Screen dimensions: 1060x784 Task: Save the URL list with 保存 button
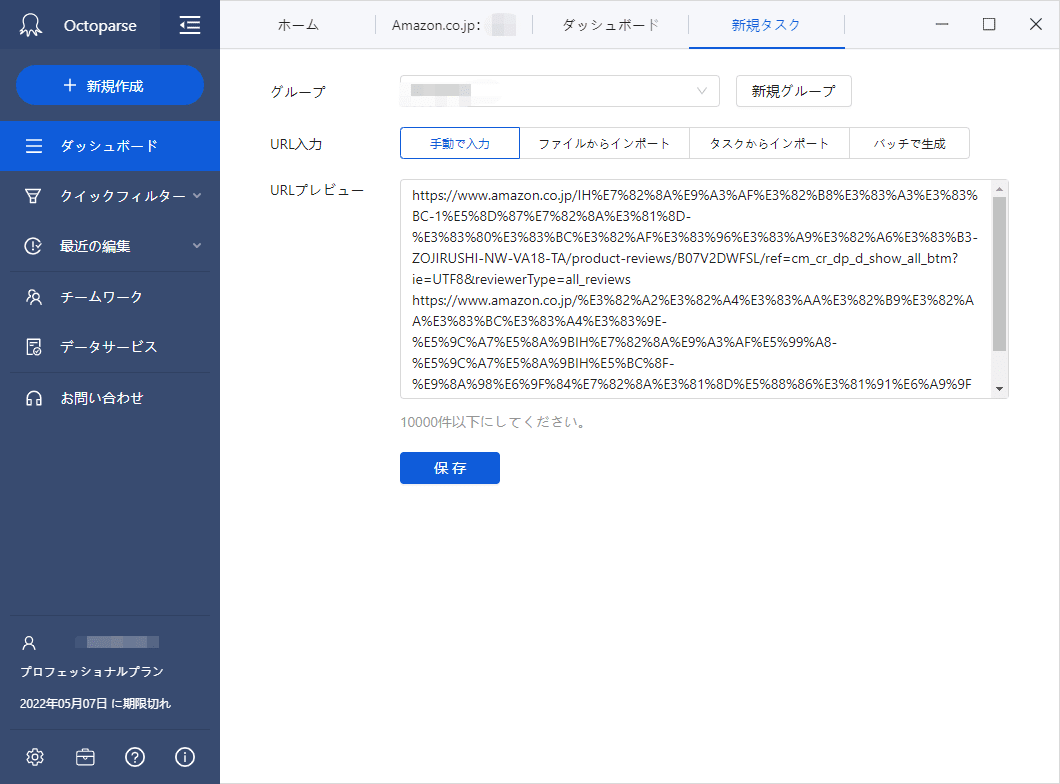tap(449, 467)
